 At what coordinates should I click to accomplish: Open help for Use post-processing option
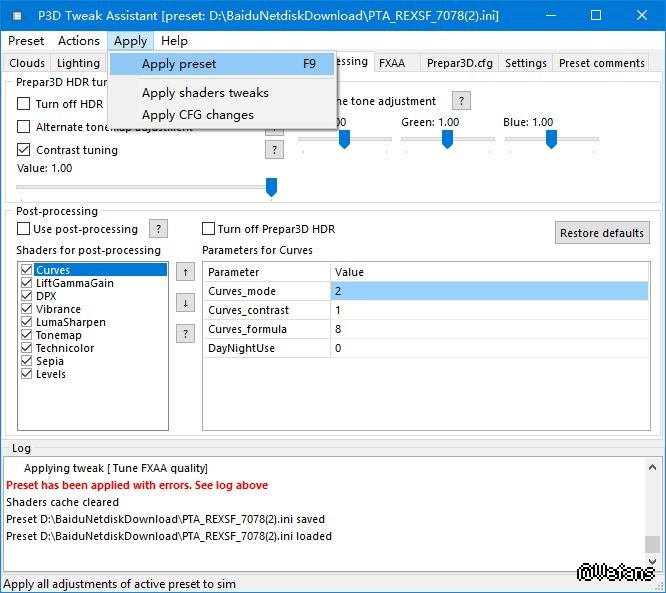point(158,229)
